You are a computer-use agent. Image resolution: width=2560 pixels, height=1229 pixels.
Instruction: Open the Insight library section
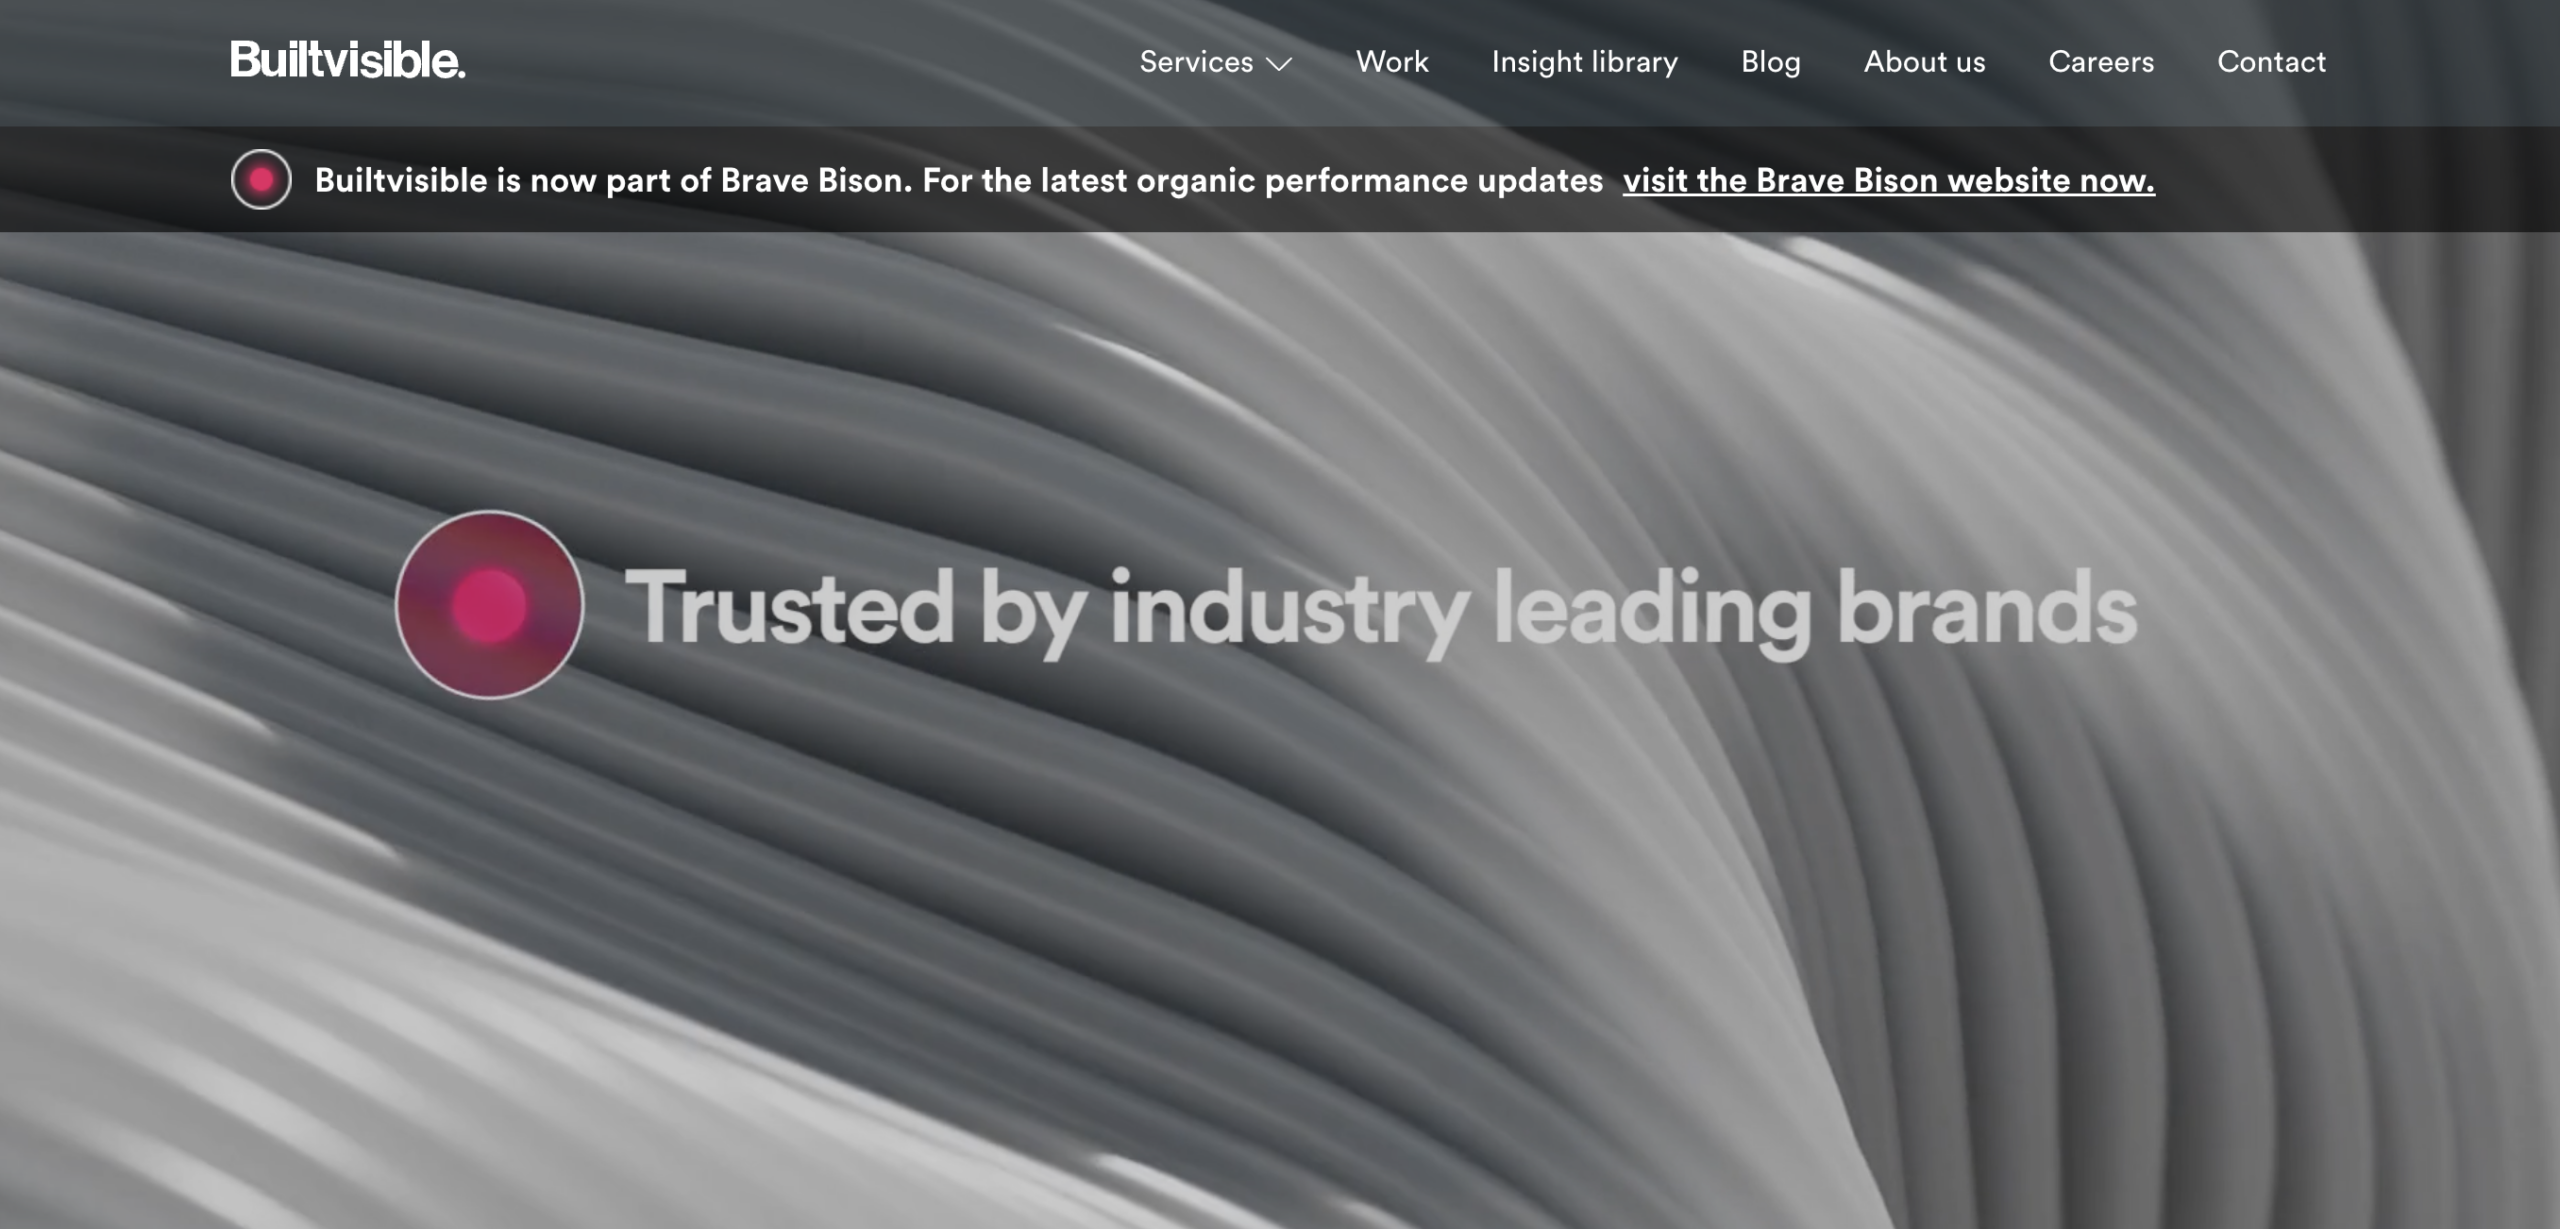pyautogui.click(x=1584, y=62)
